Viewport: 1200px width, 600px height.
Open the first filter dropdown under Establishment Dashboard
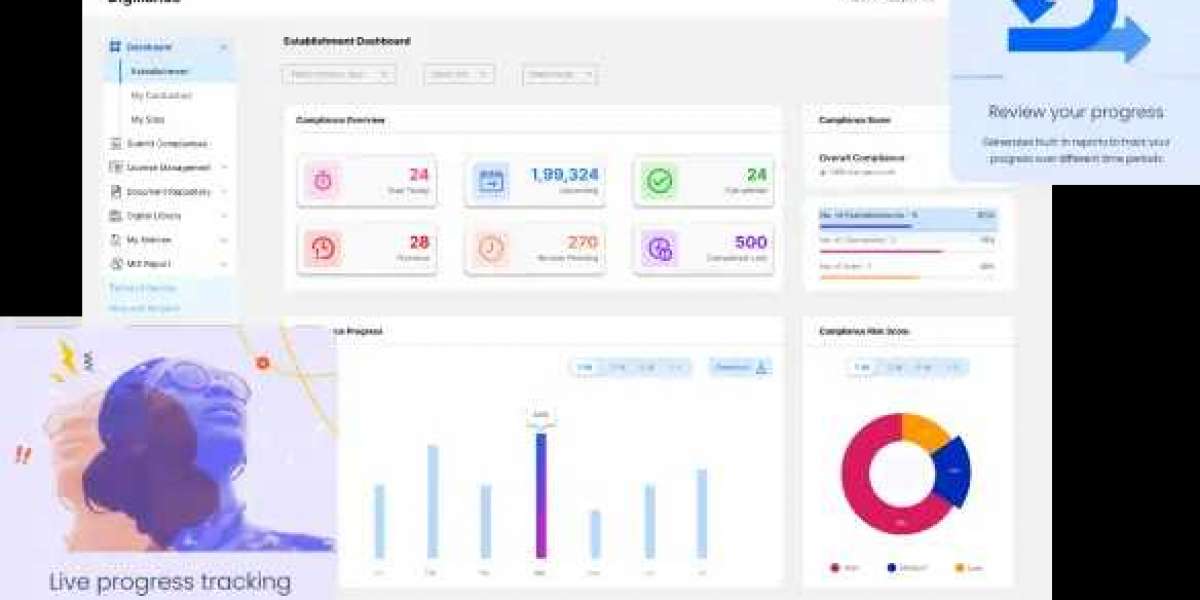coord(339,74)
